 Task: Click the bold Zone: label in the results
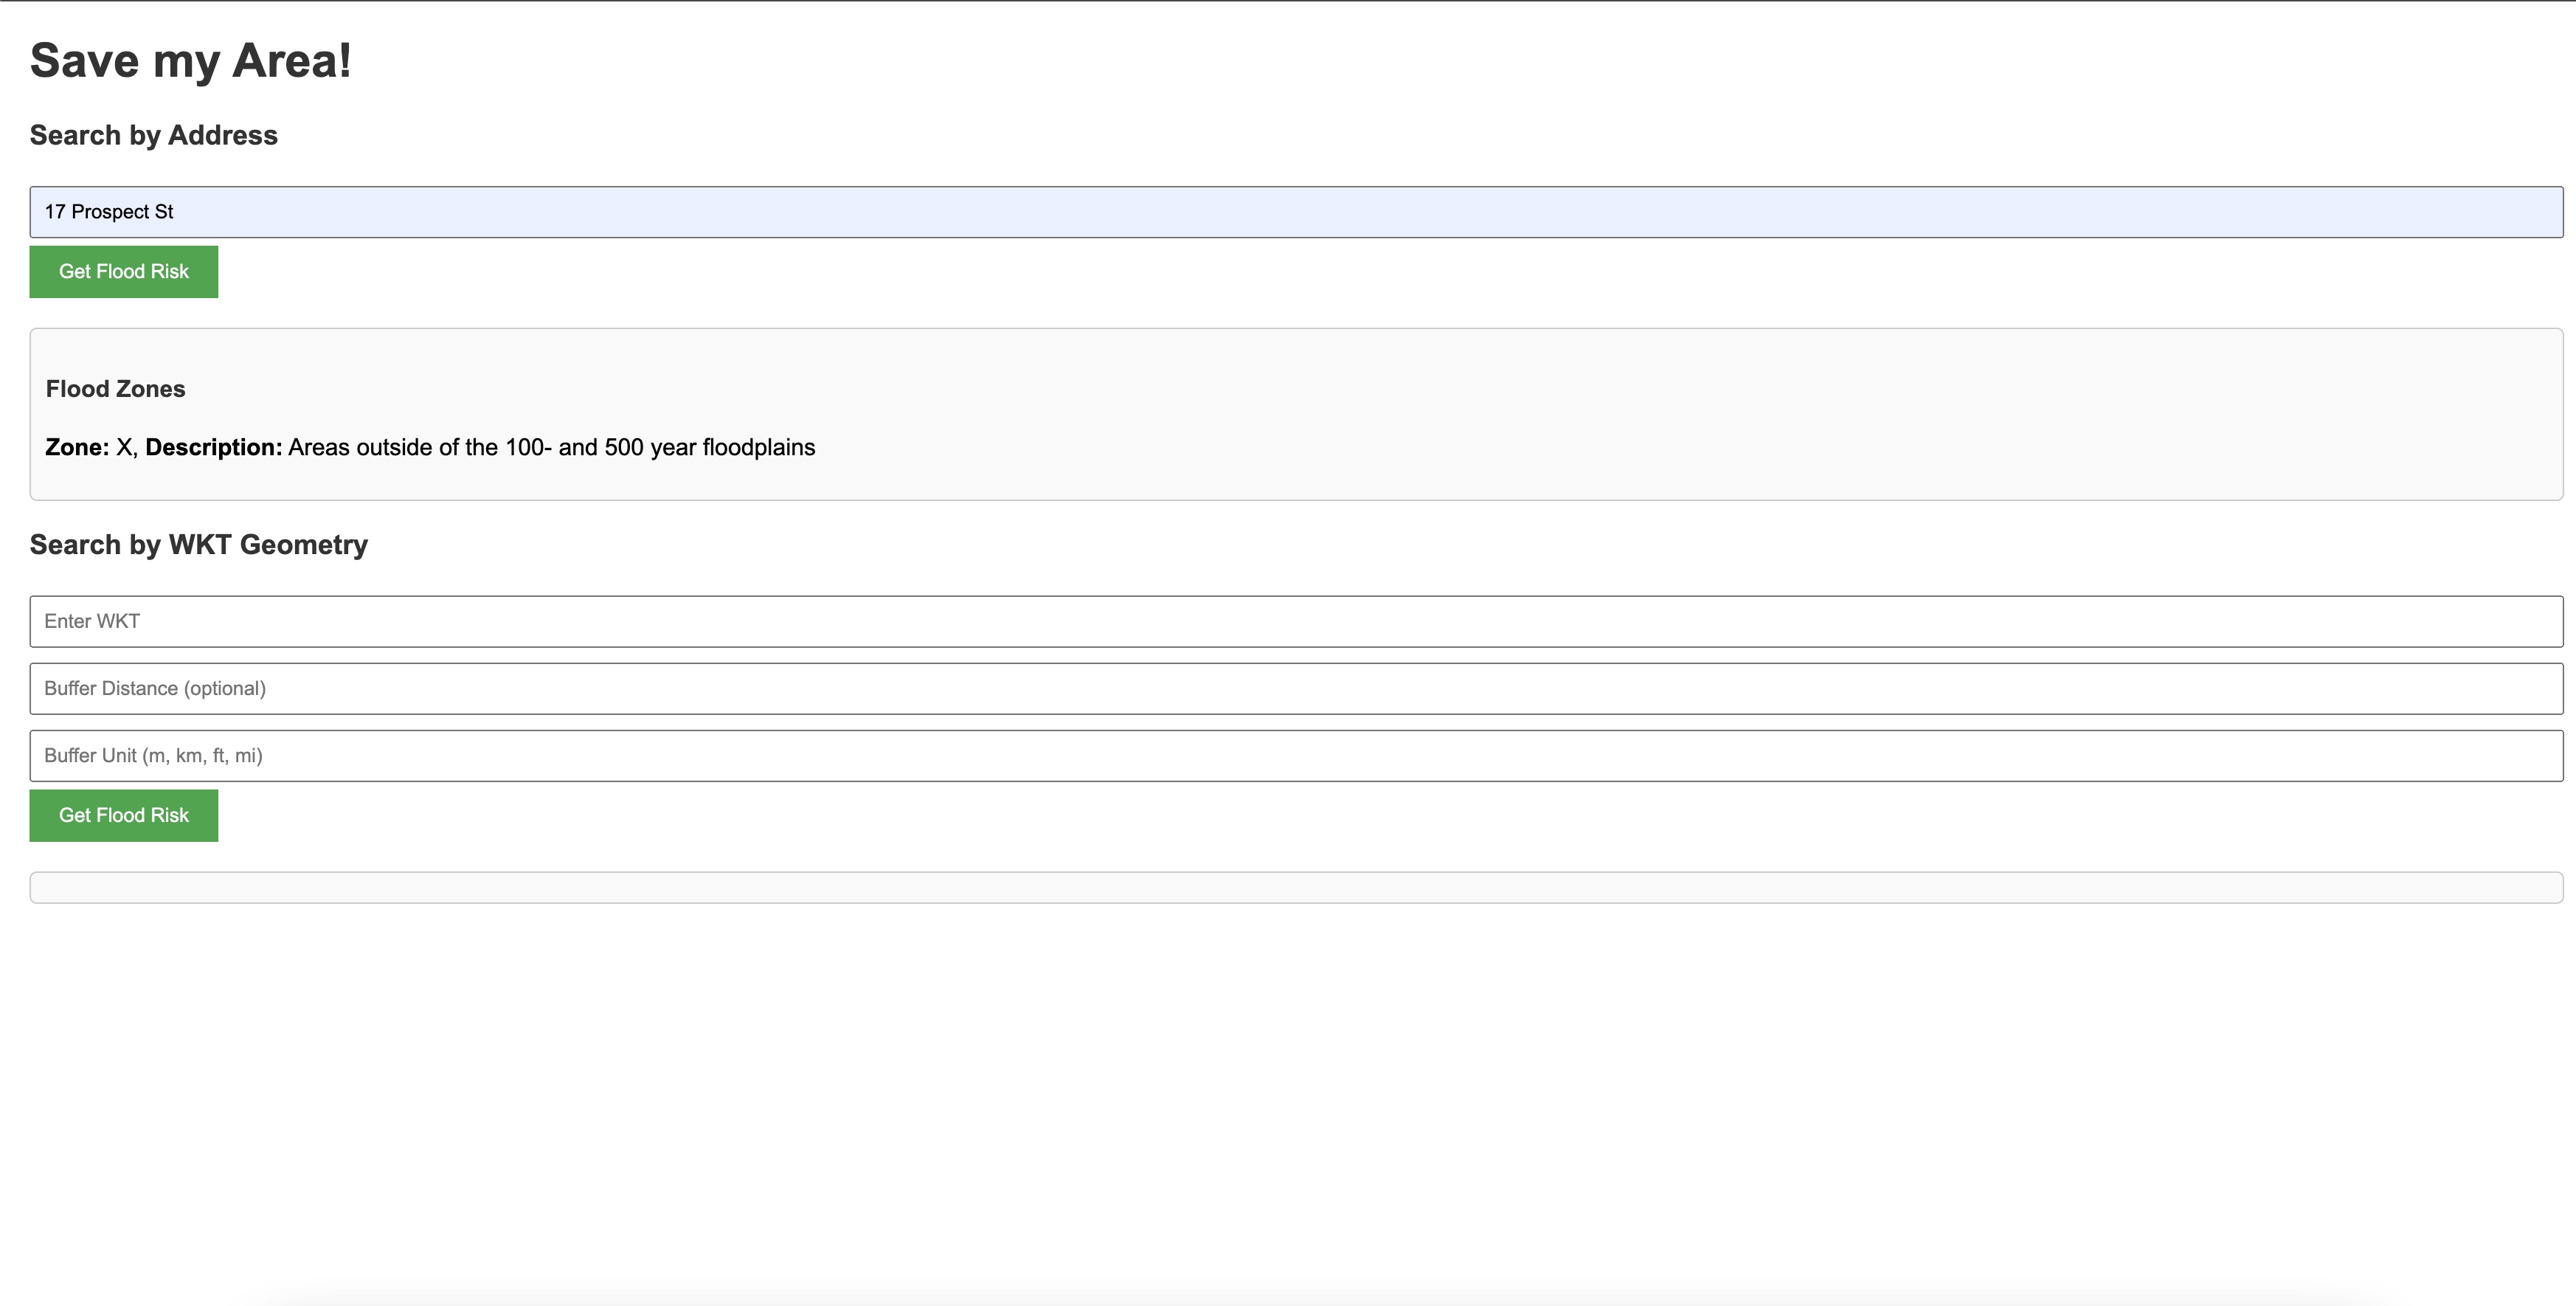[77, 447]
